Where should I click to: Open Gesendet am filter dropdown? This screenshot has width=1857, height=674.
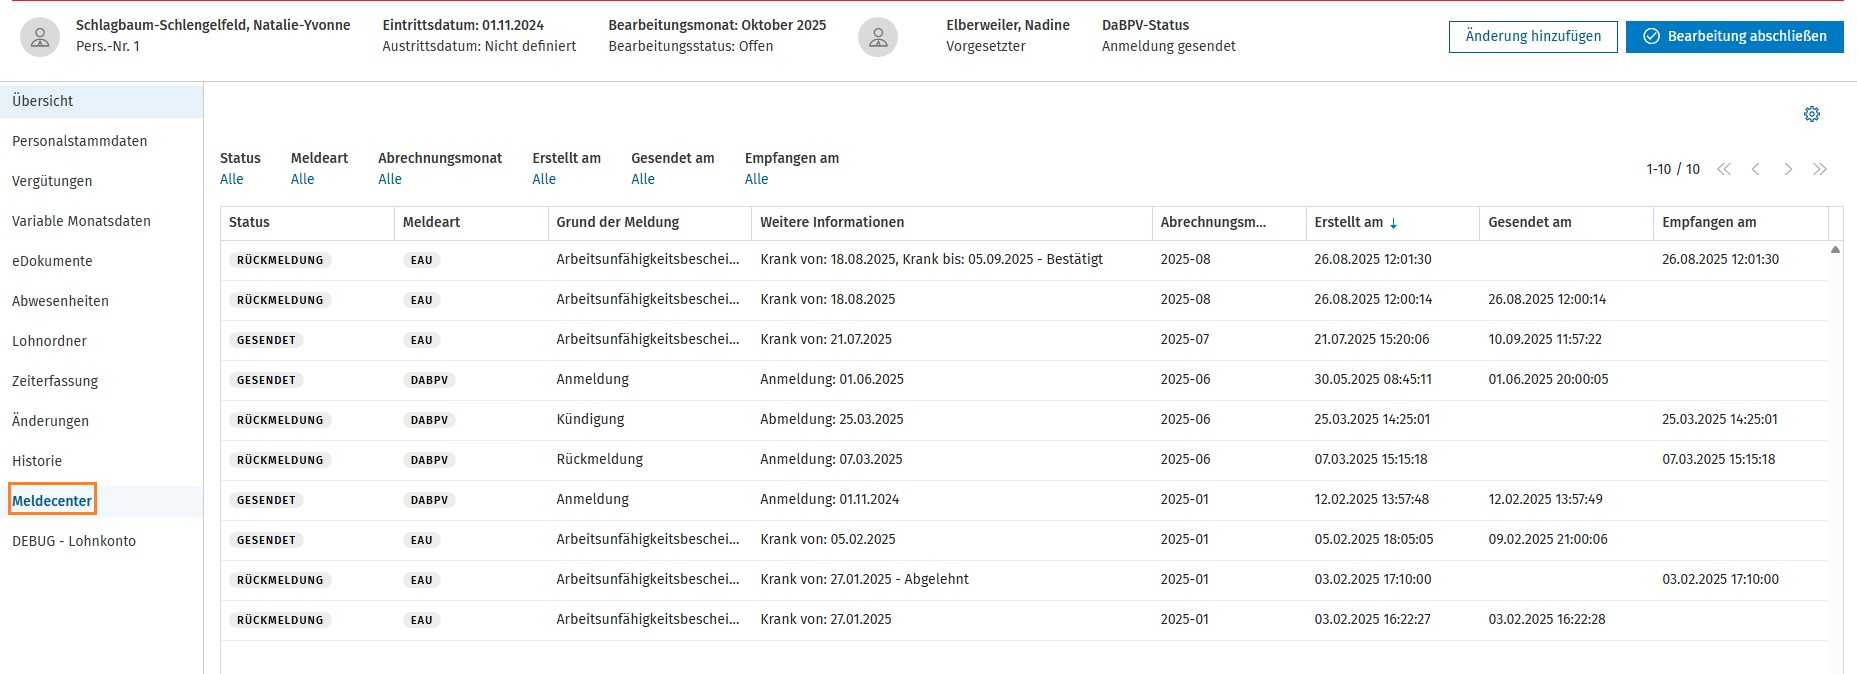642,179
